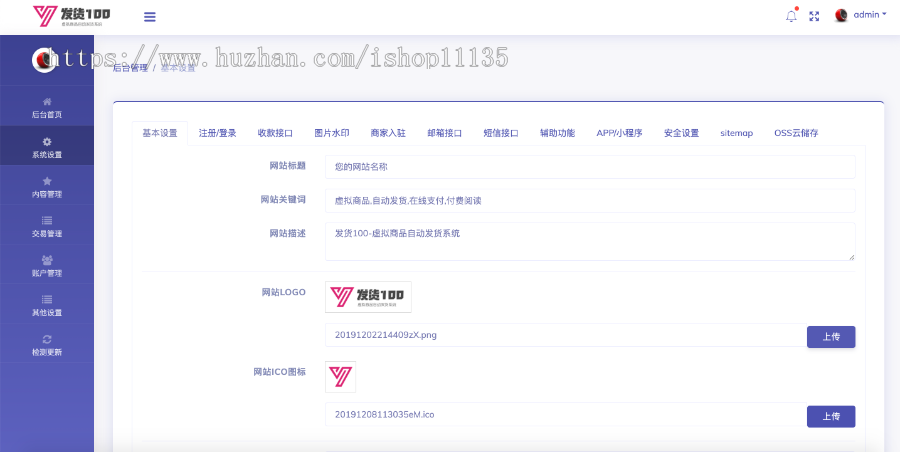Select 检测更新 in sidebar

(x=47, y=344)
